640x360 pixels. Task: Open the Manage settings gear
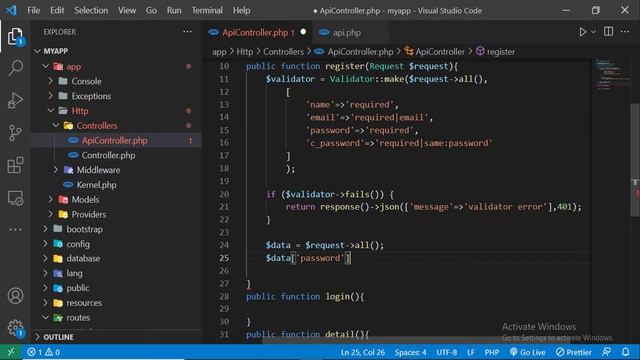point(15,328)
